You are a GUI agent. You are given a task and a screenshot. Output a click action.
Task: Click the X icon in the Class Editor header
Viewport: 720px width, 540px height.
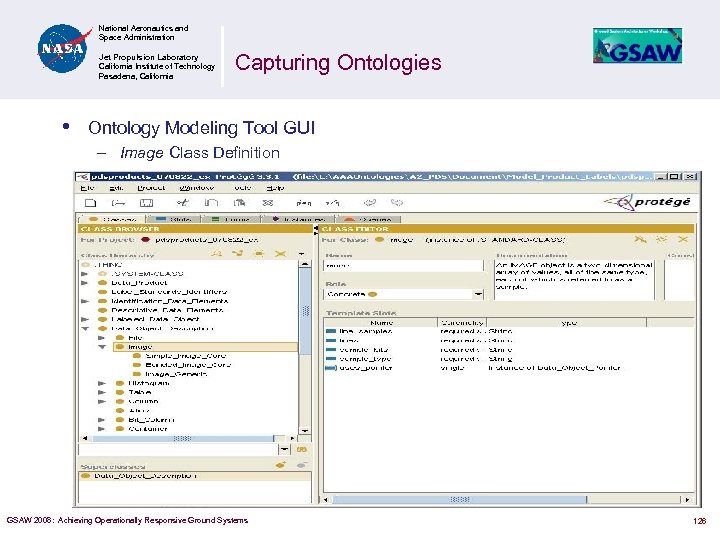pyautogui.click(x=683, y=239)
